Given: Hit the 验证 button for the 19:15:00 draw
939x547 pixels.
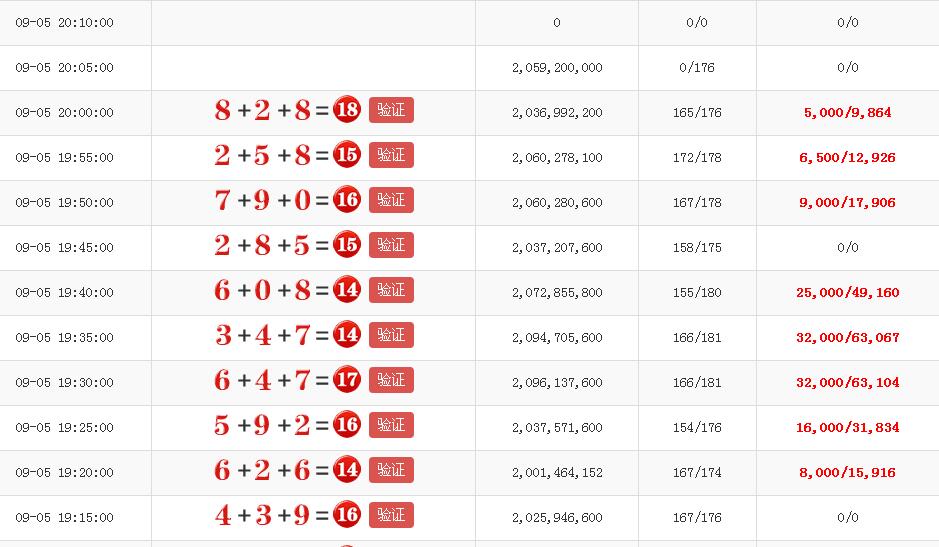Looking at the screenshot, I should (391, 515).
